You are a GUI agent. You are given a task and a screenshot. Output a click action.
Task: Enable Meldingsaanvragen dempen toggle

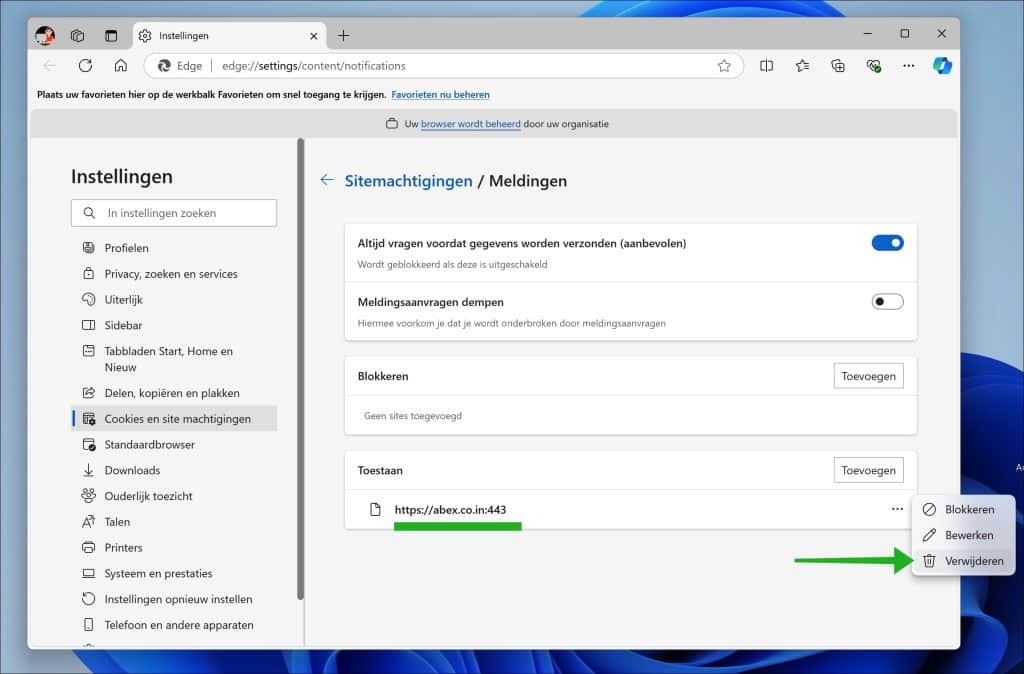[x=888, y=302]
